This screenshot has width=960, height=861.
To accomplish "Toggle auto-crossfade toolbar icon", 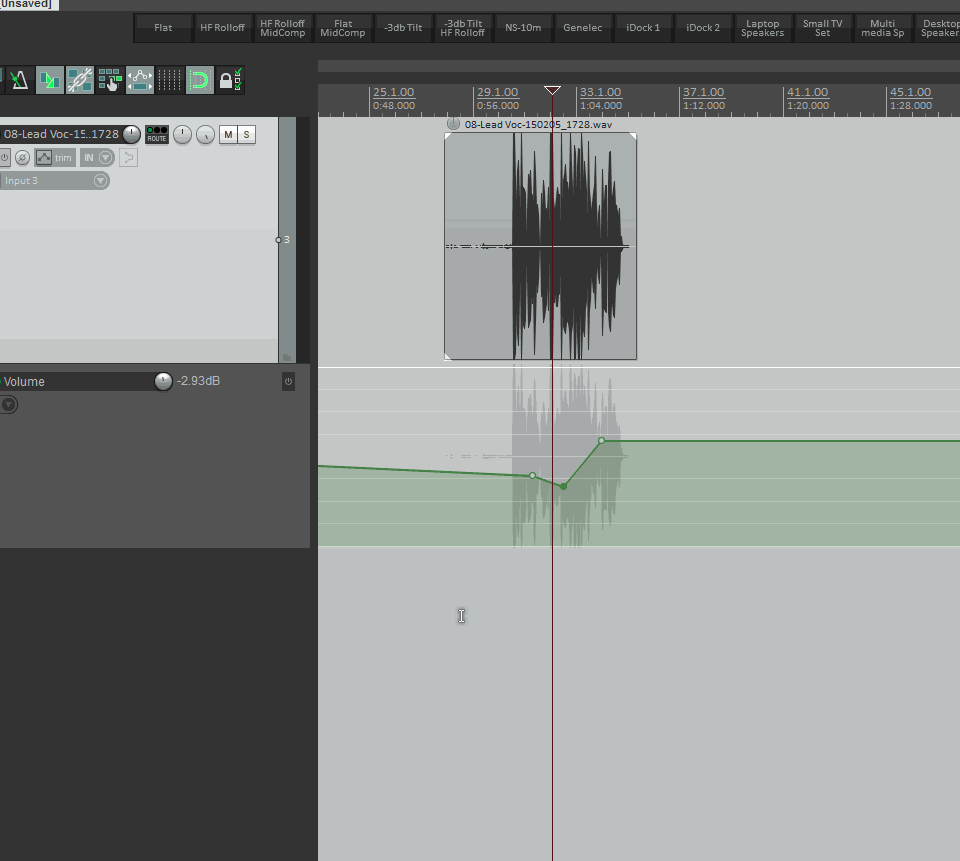I will 50,80.
